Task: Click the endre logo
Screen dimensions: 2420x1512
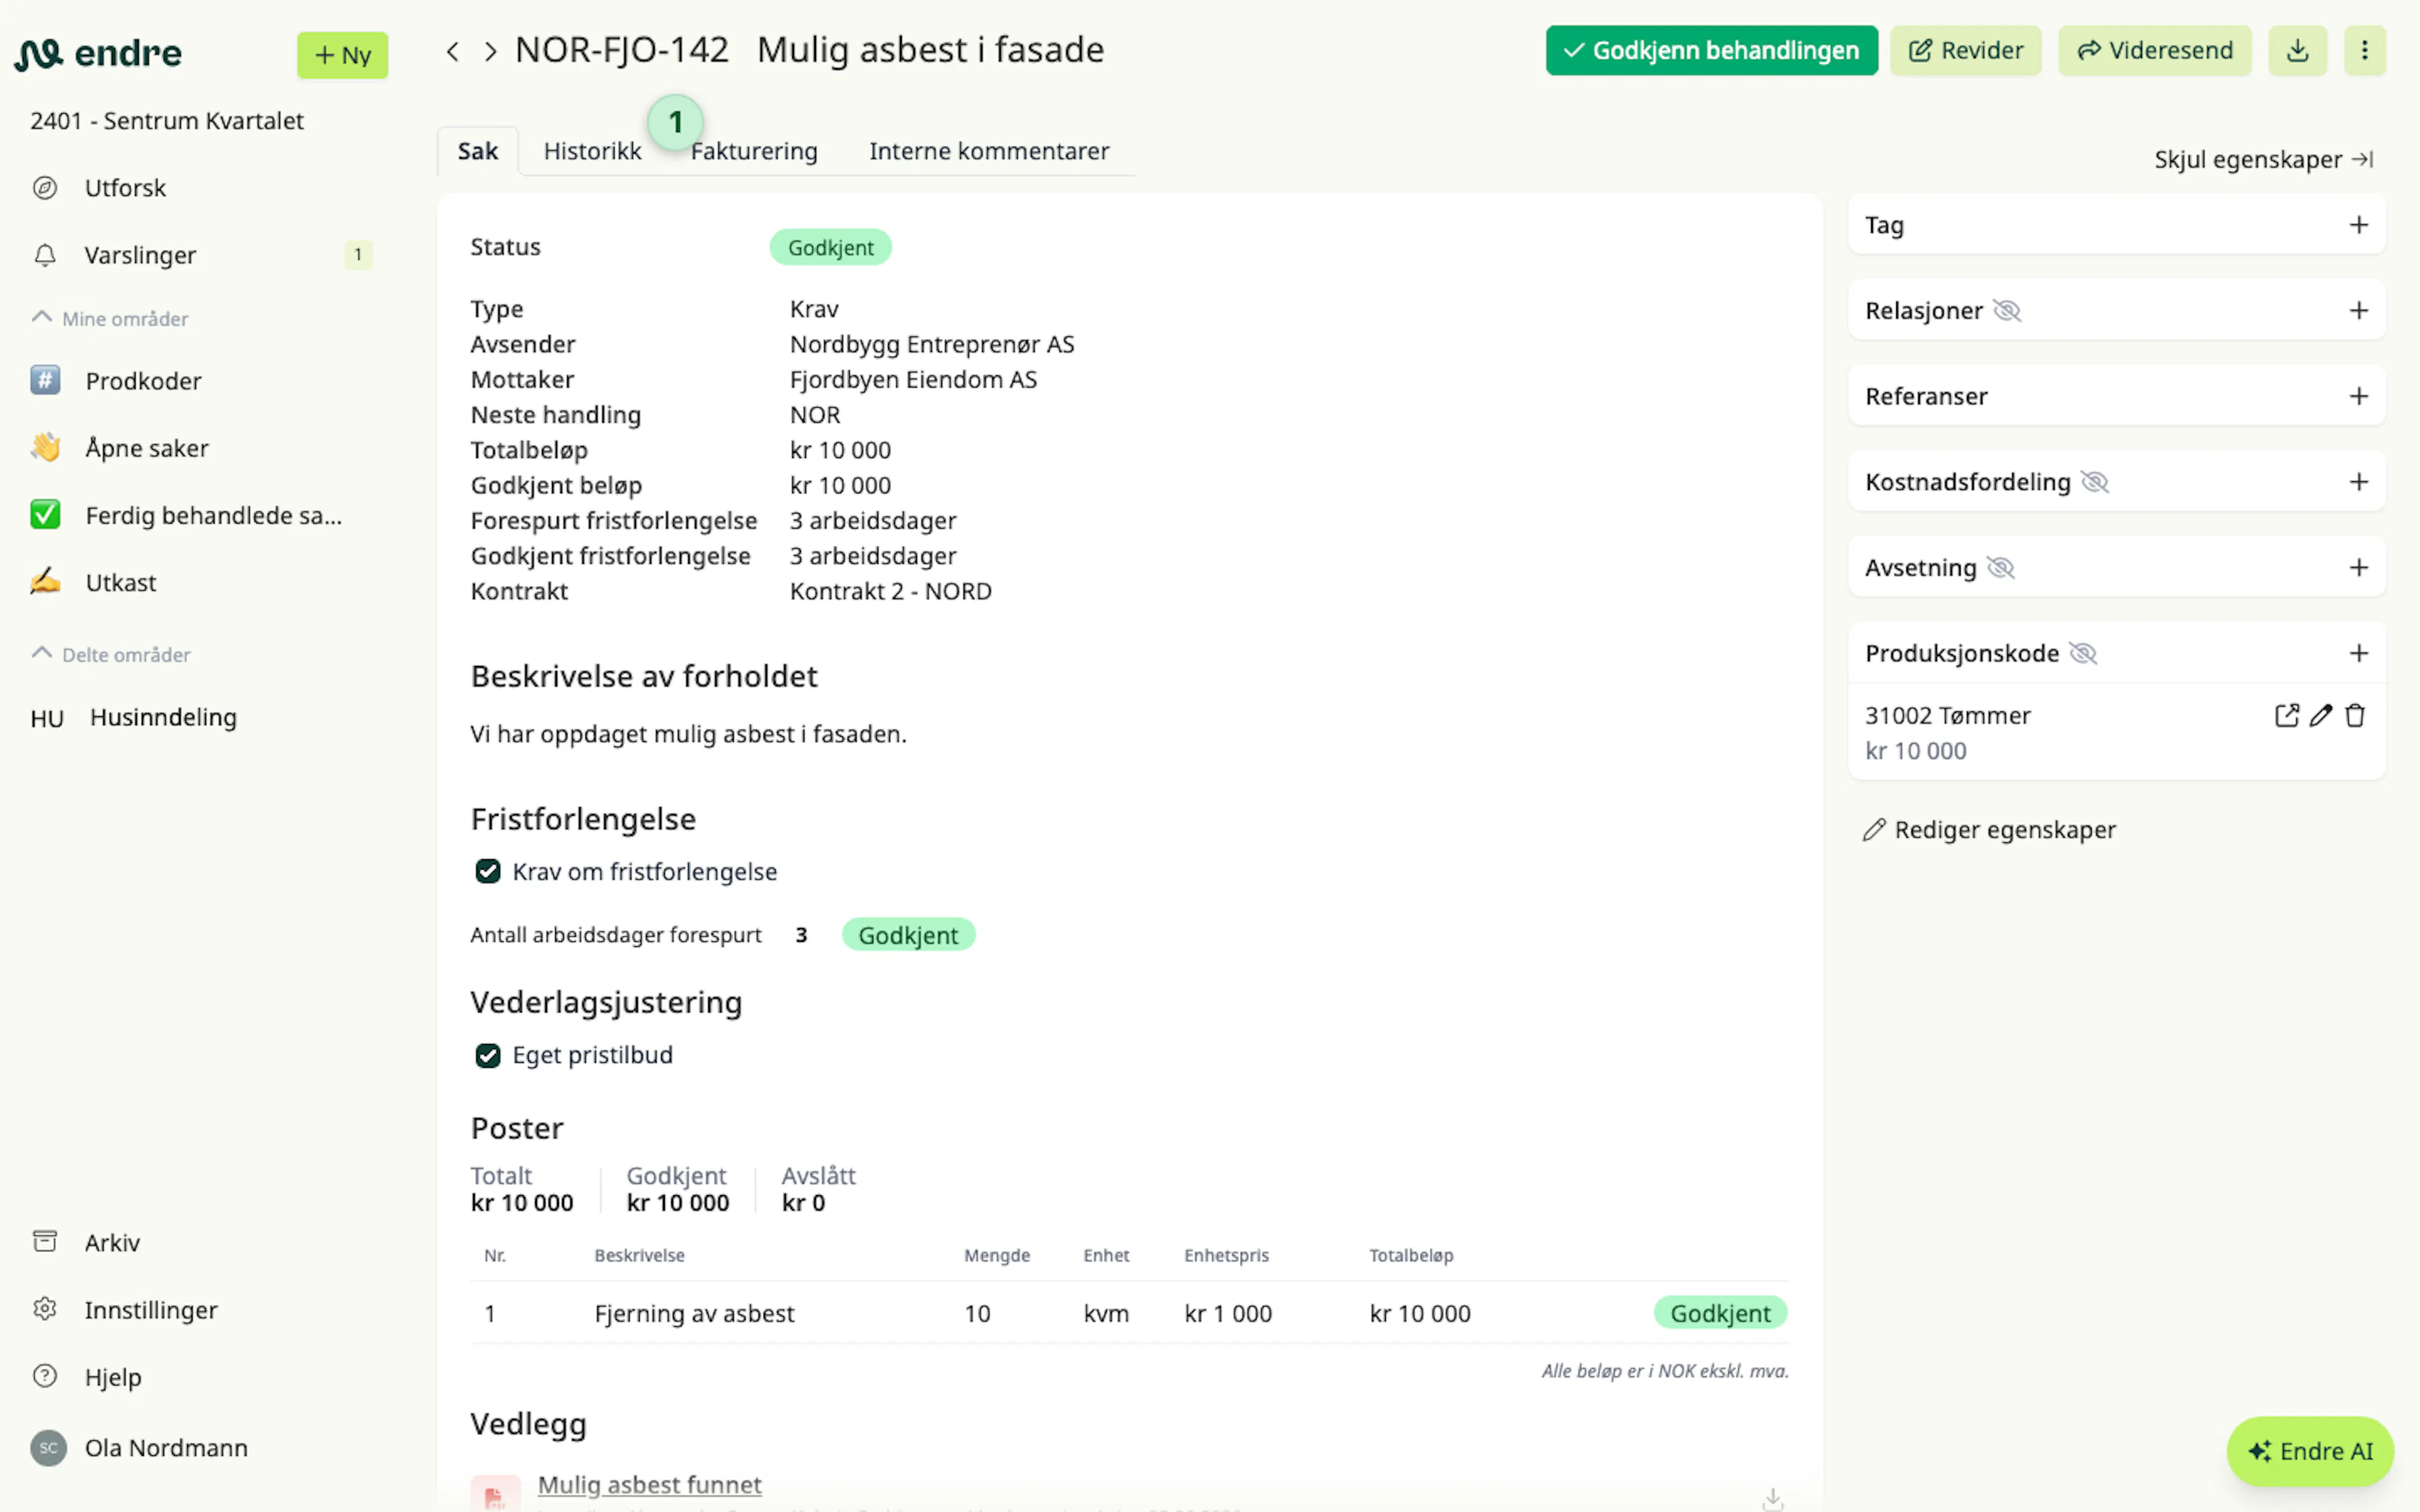Action: pos(98,53)
